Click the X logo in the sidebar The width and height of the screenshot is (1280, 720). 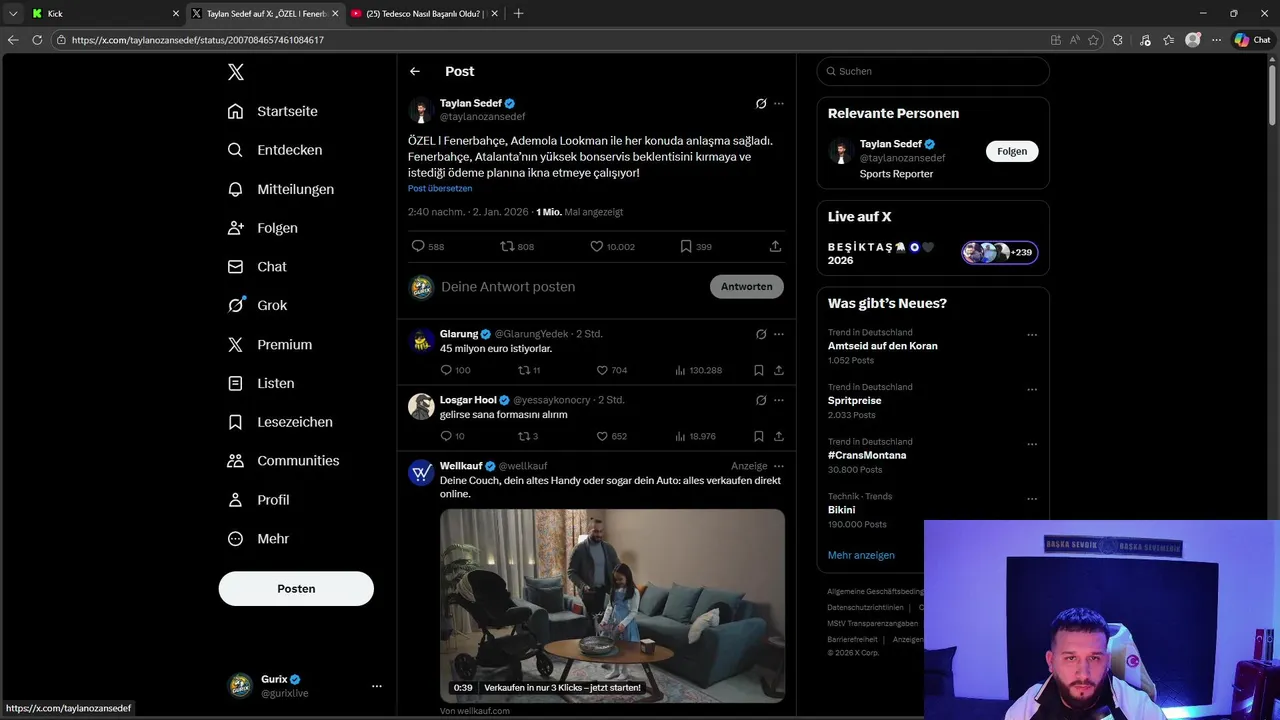(x=235, y=72)
